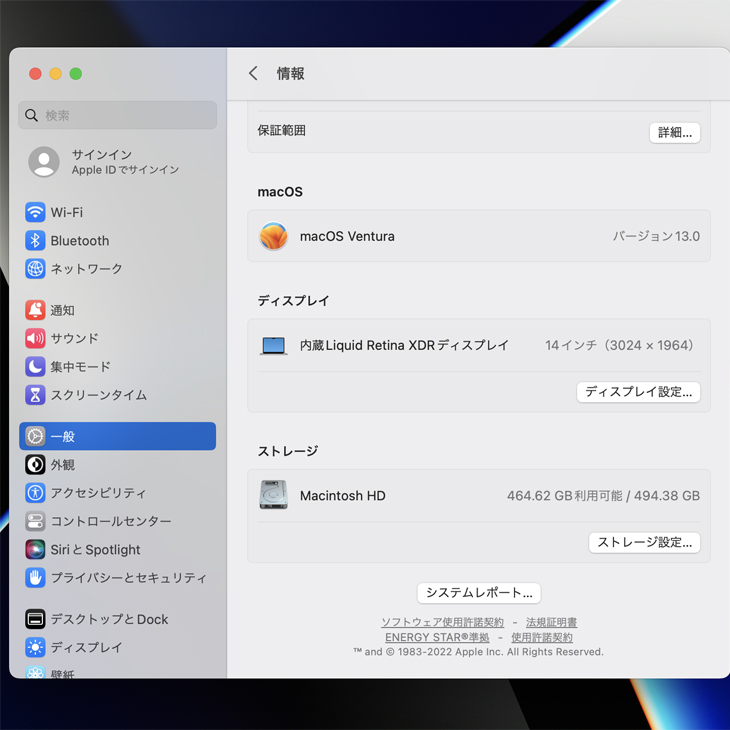
Task: Click the macOS section heading
Action: [x=280, y=192]
